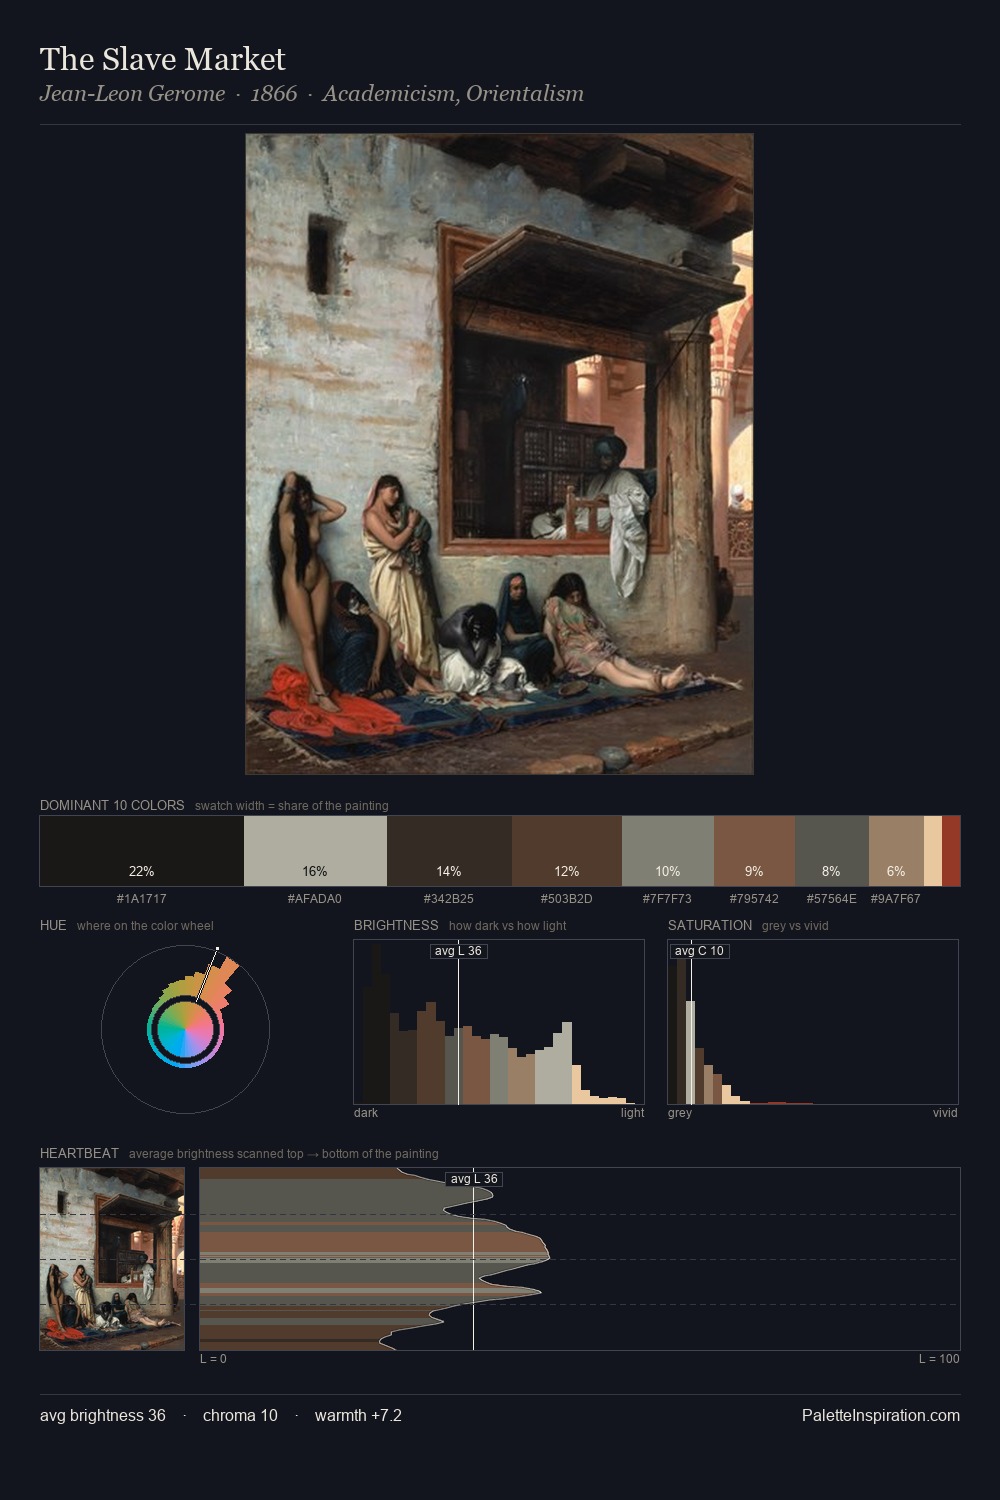This screenshot has width=1000, height=1500.
Task: Select the 10% grey-olive swatch
Action: coord(668,850)
